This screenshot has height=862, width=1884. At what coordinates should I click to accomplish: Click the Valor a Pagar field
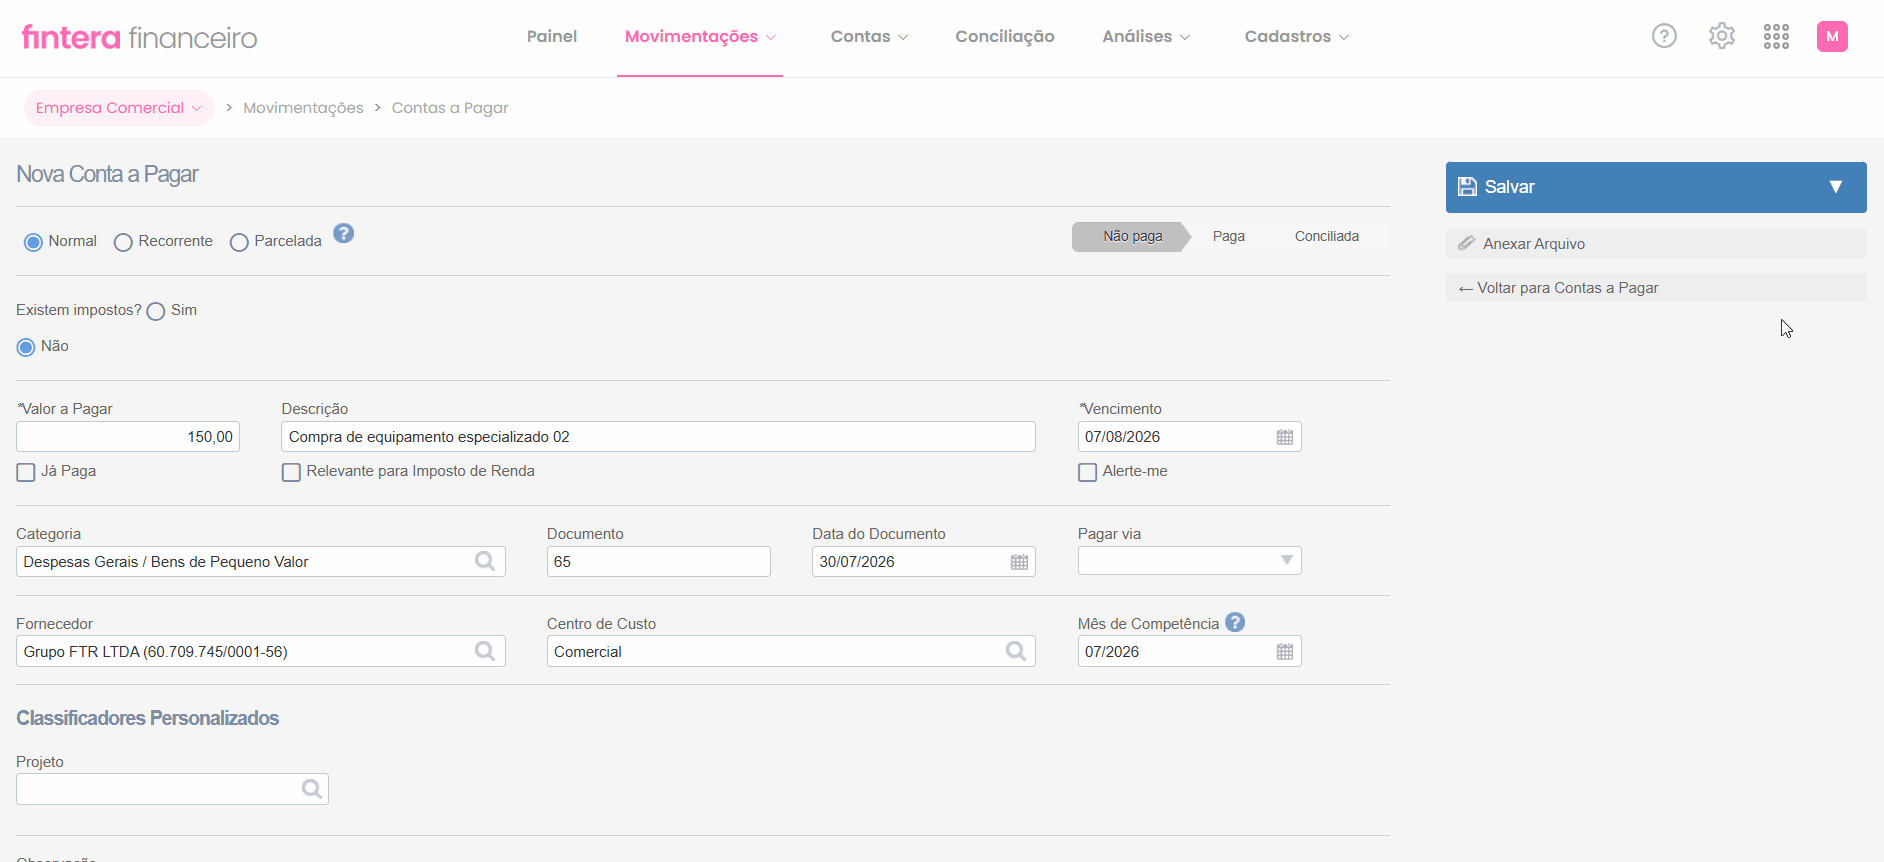pyautogui.click(x=128, y=437)
